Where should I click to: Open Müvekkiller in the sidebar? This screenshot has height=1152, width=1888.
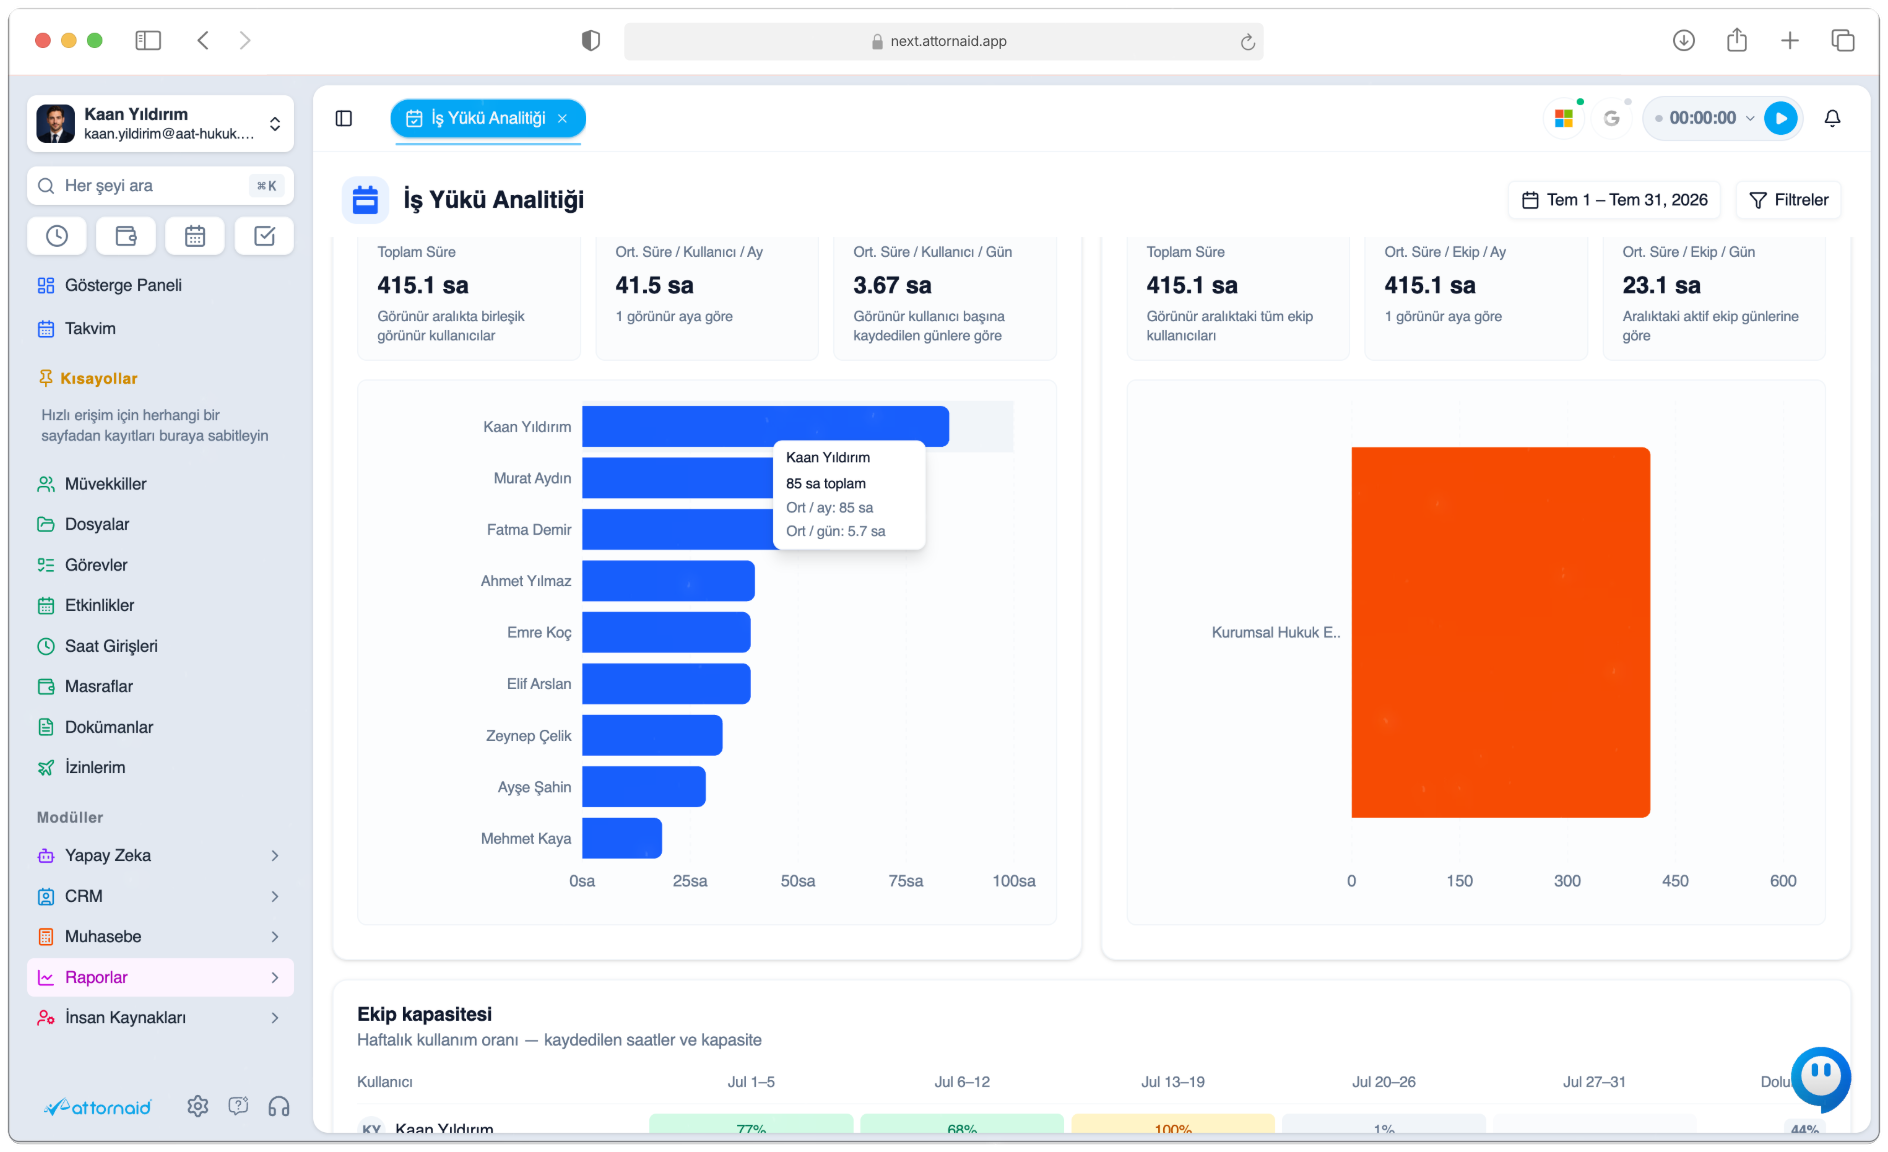click(160, 484)
